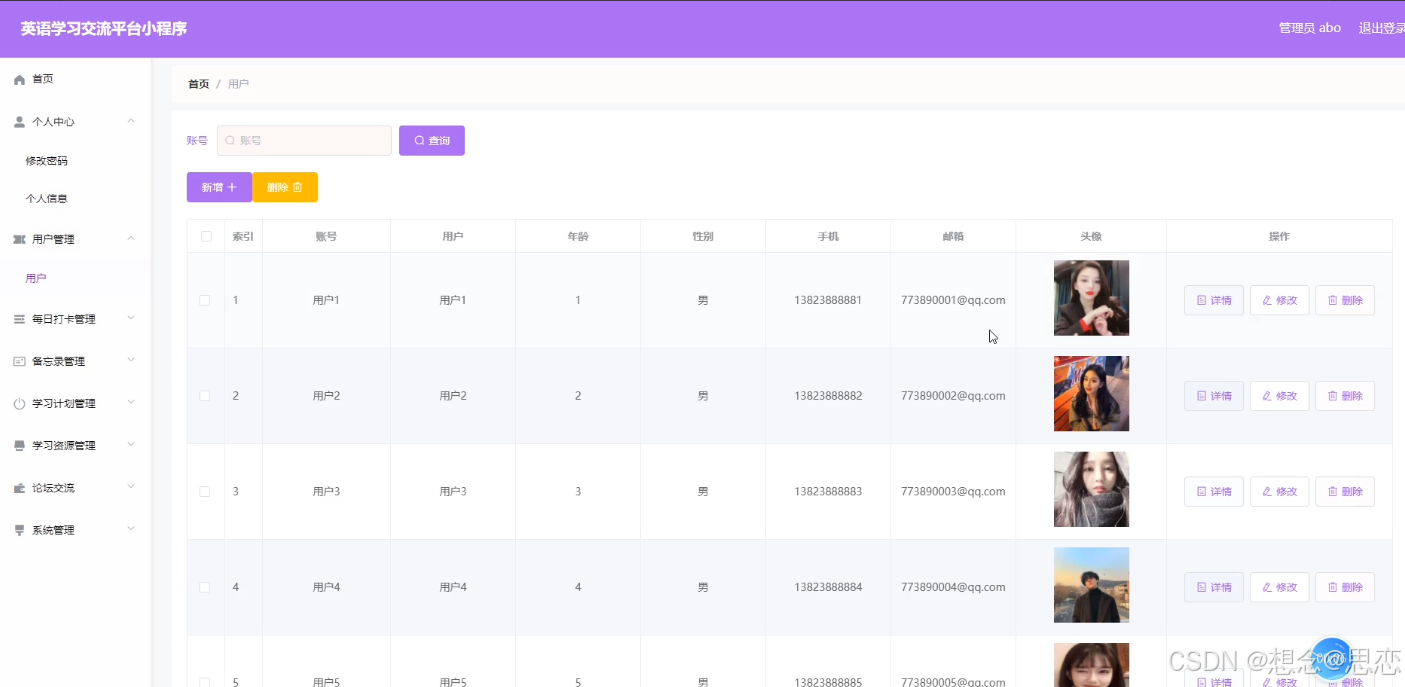Click 详情 button for 用户3
Viewport: 1405px width, 687px height.
point(1214,492)
